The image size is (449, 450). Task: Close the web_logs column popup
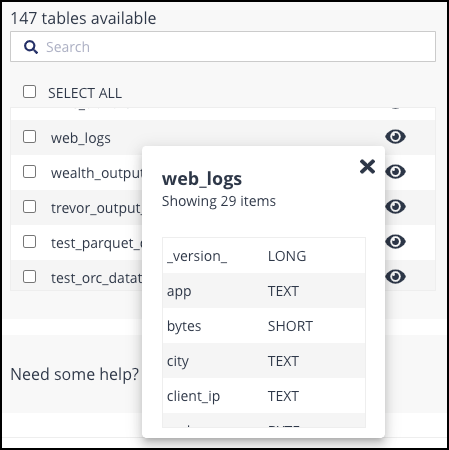point(367,166)
